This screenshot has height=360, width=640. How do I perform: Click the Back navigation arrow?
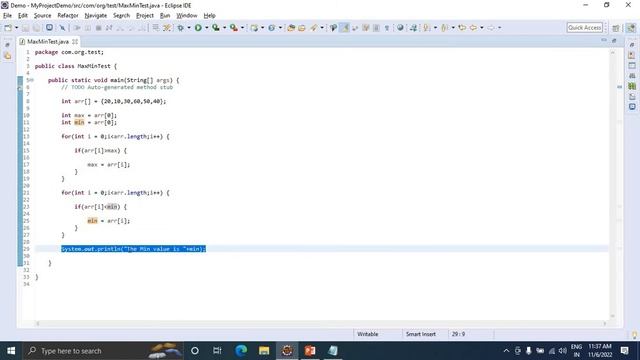tap(473, 28)
